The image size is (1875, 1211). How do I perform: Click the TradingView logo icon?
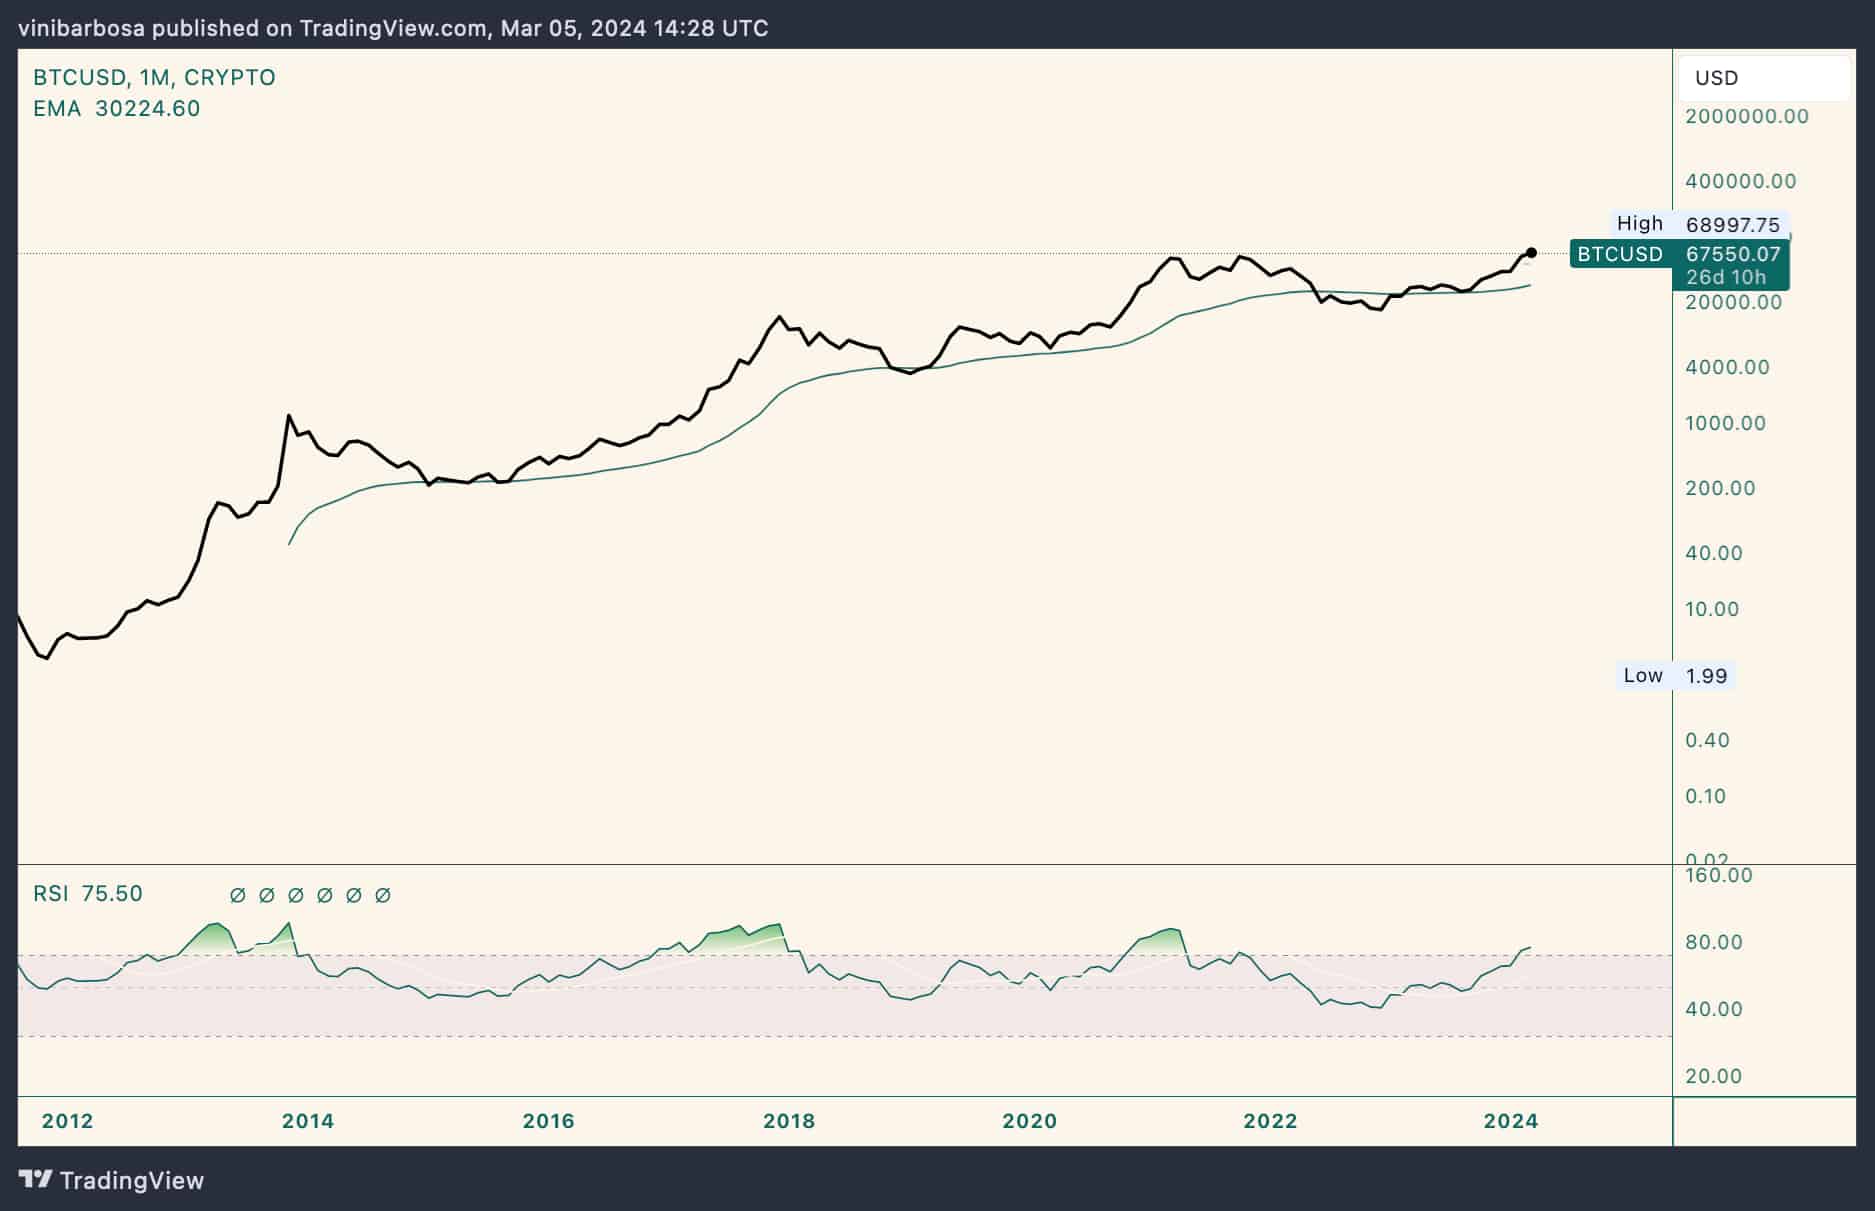tap(36, 1180)
